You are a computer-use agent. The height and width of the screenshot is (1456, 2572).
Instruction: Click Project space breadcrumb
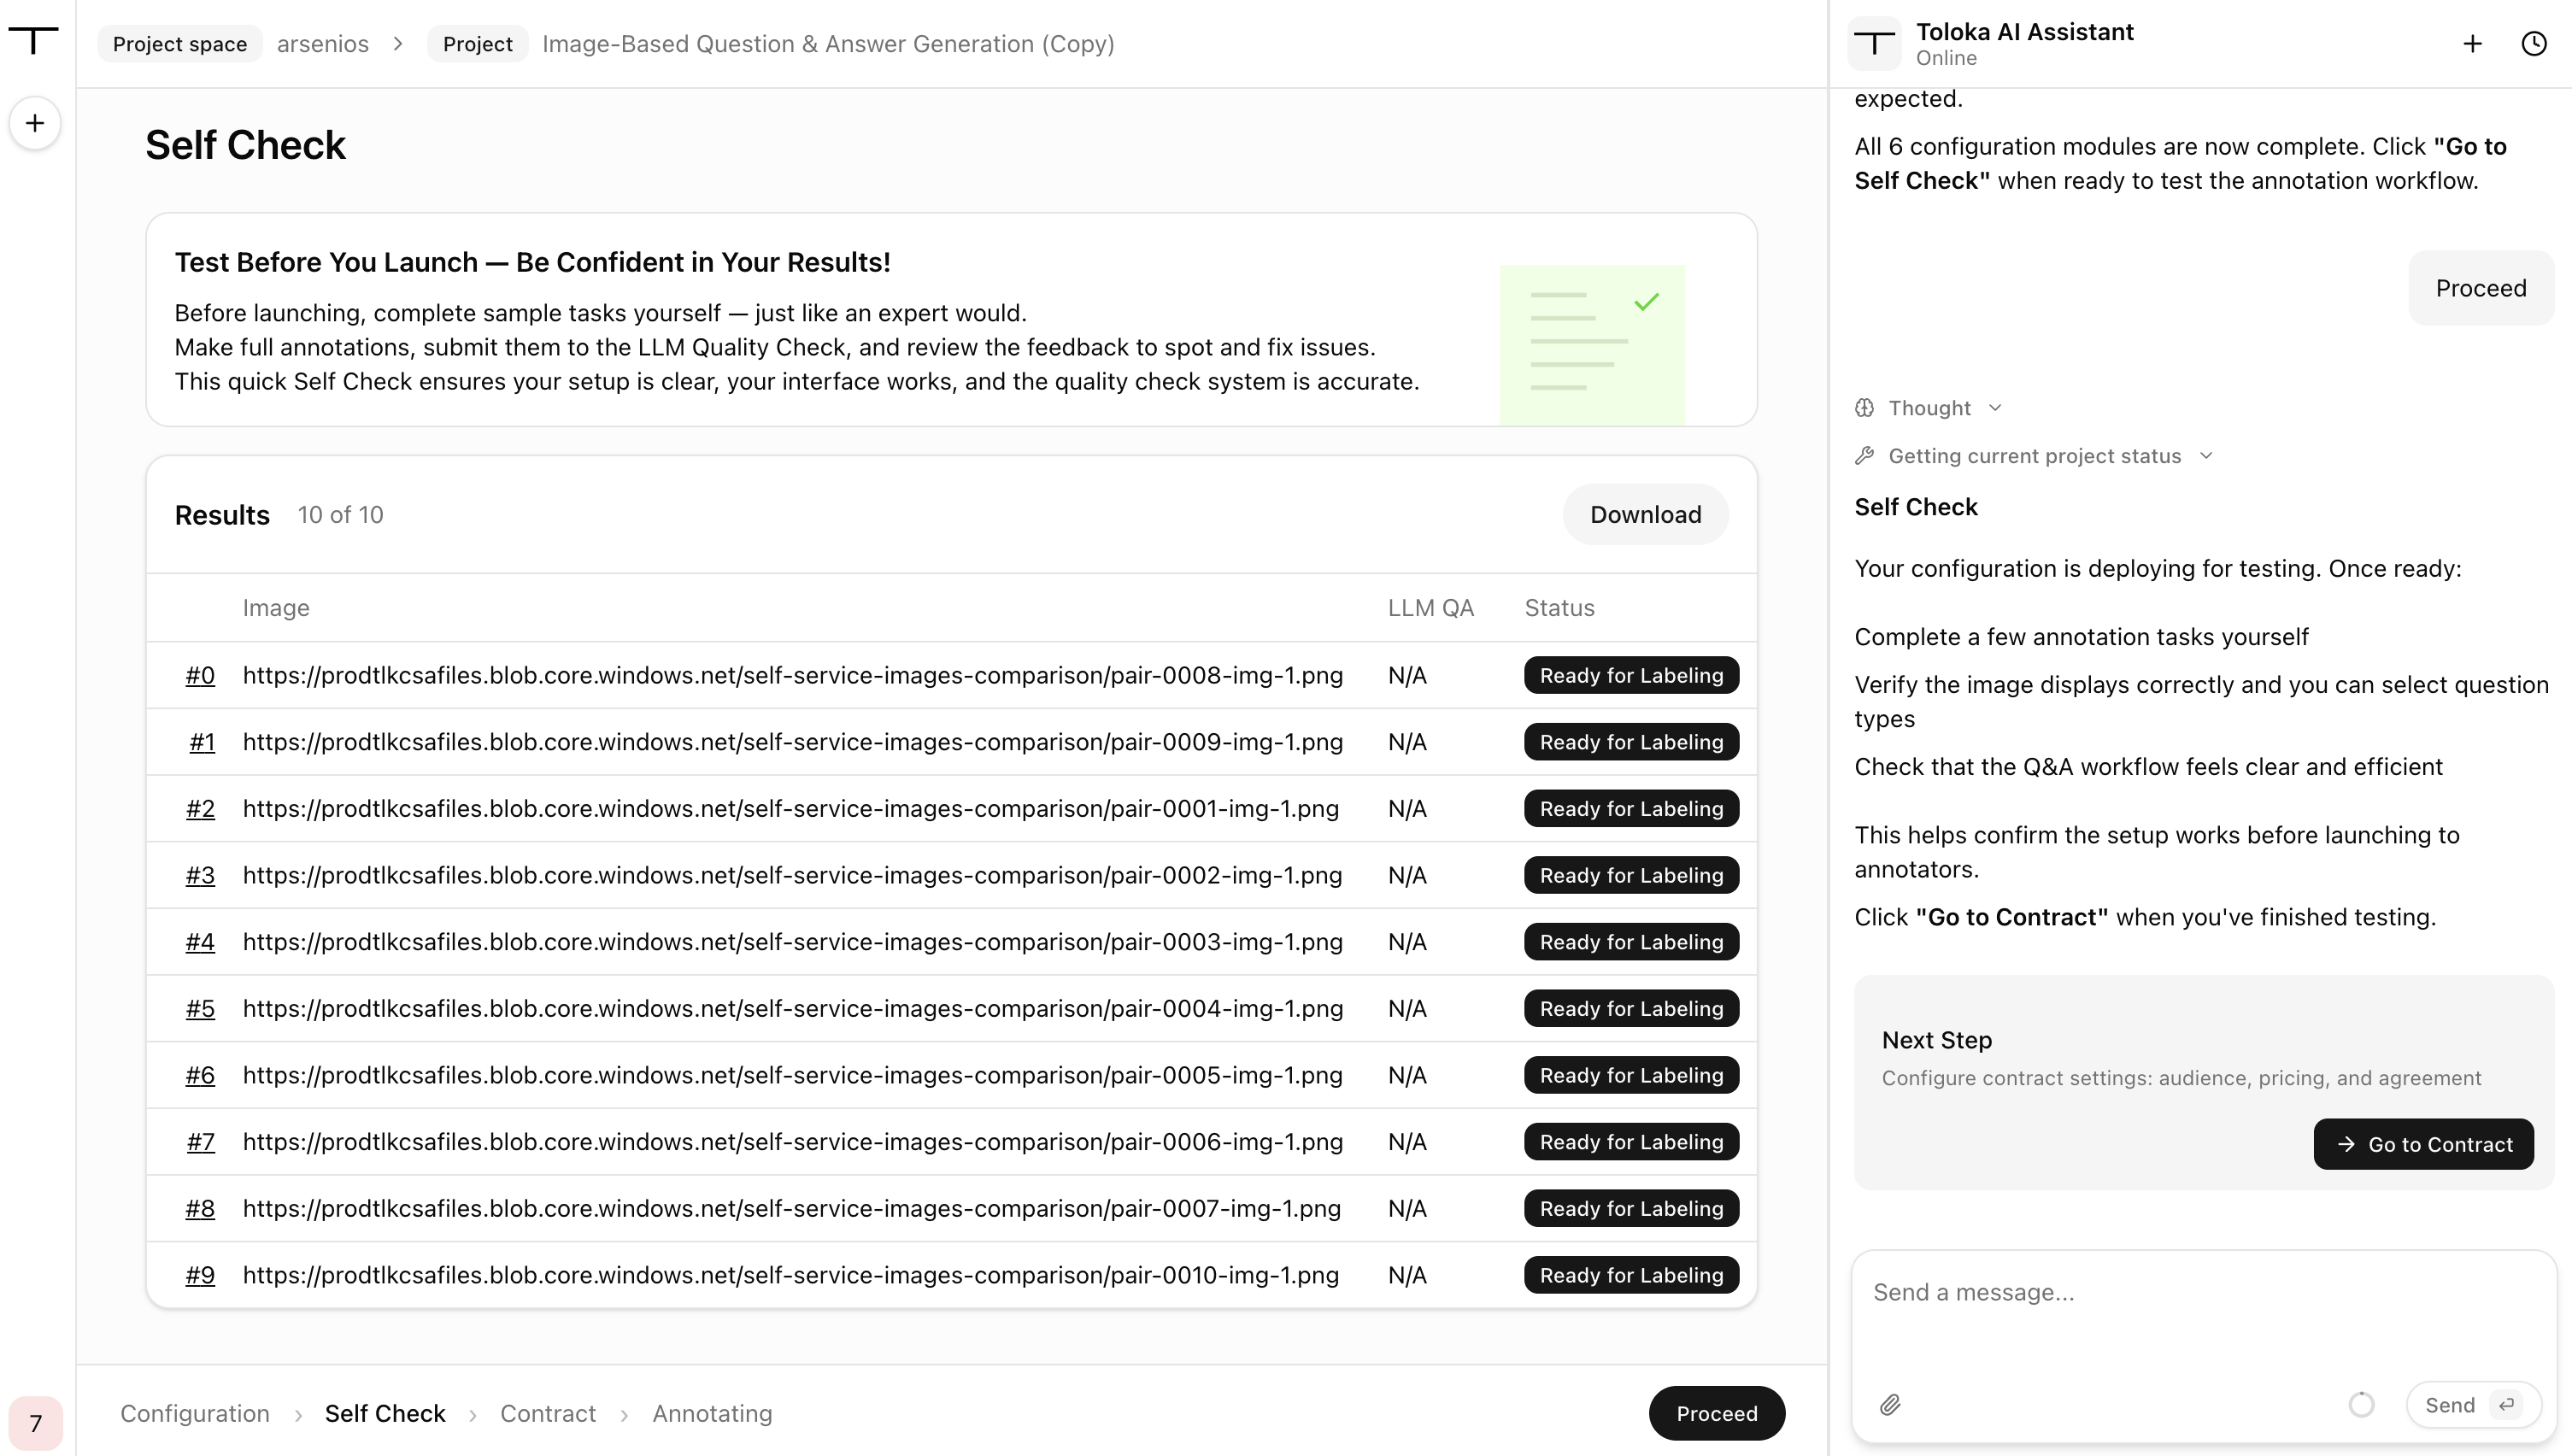click(x=180, y=44)
